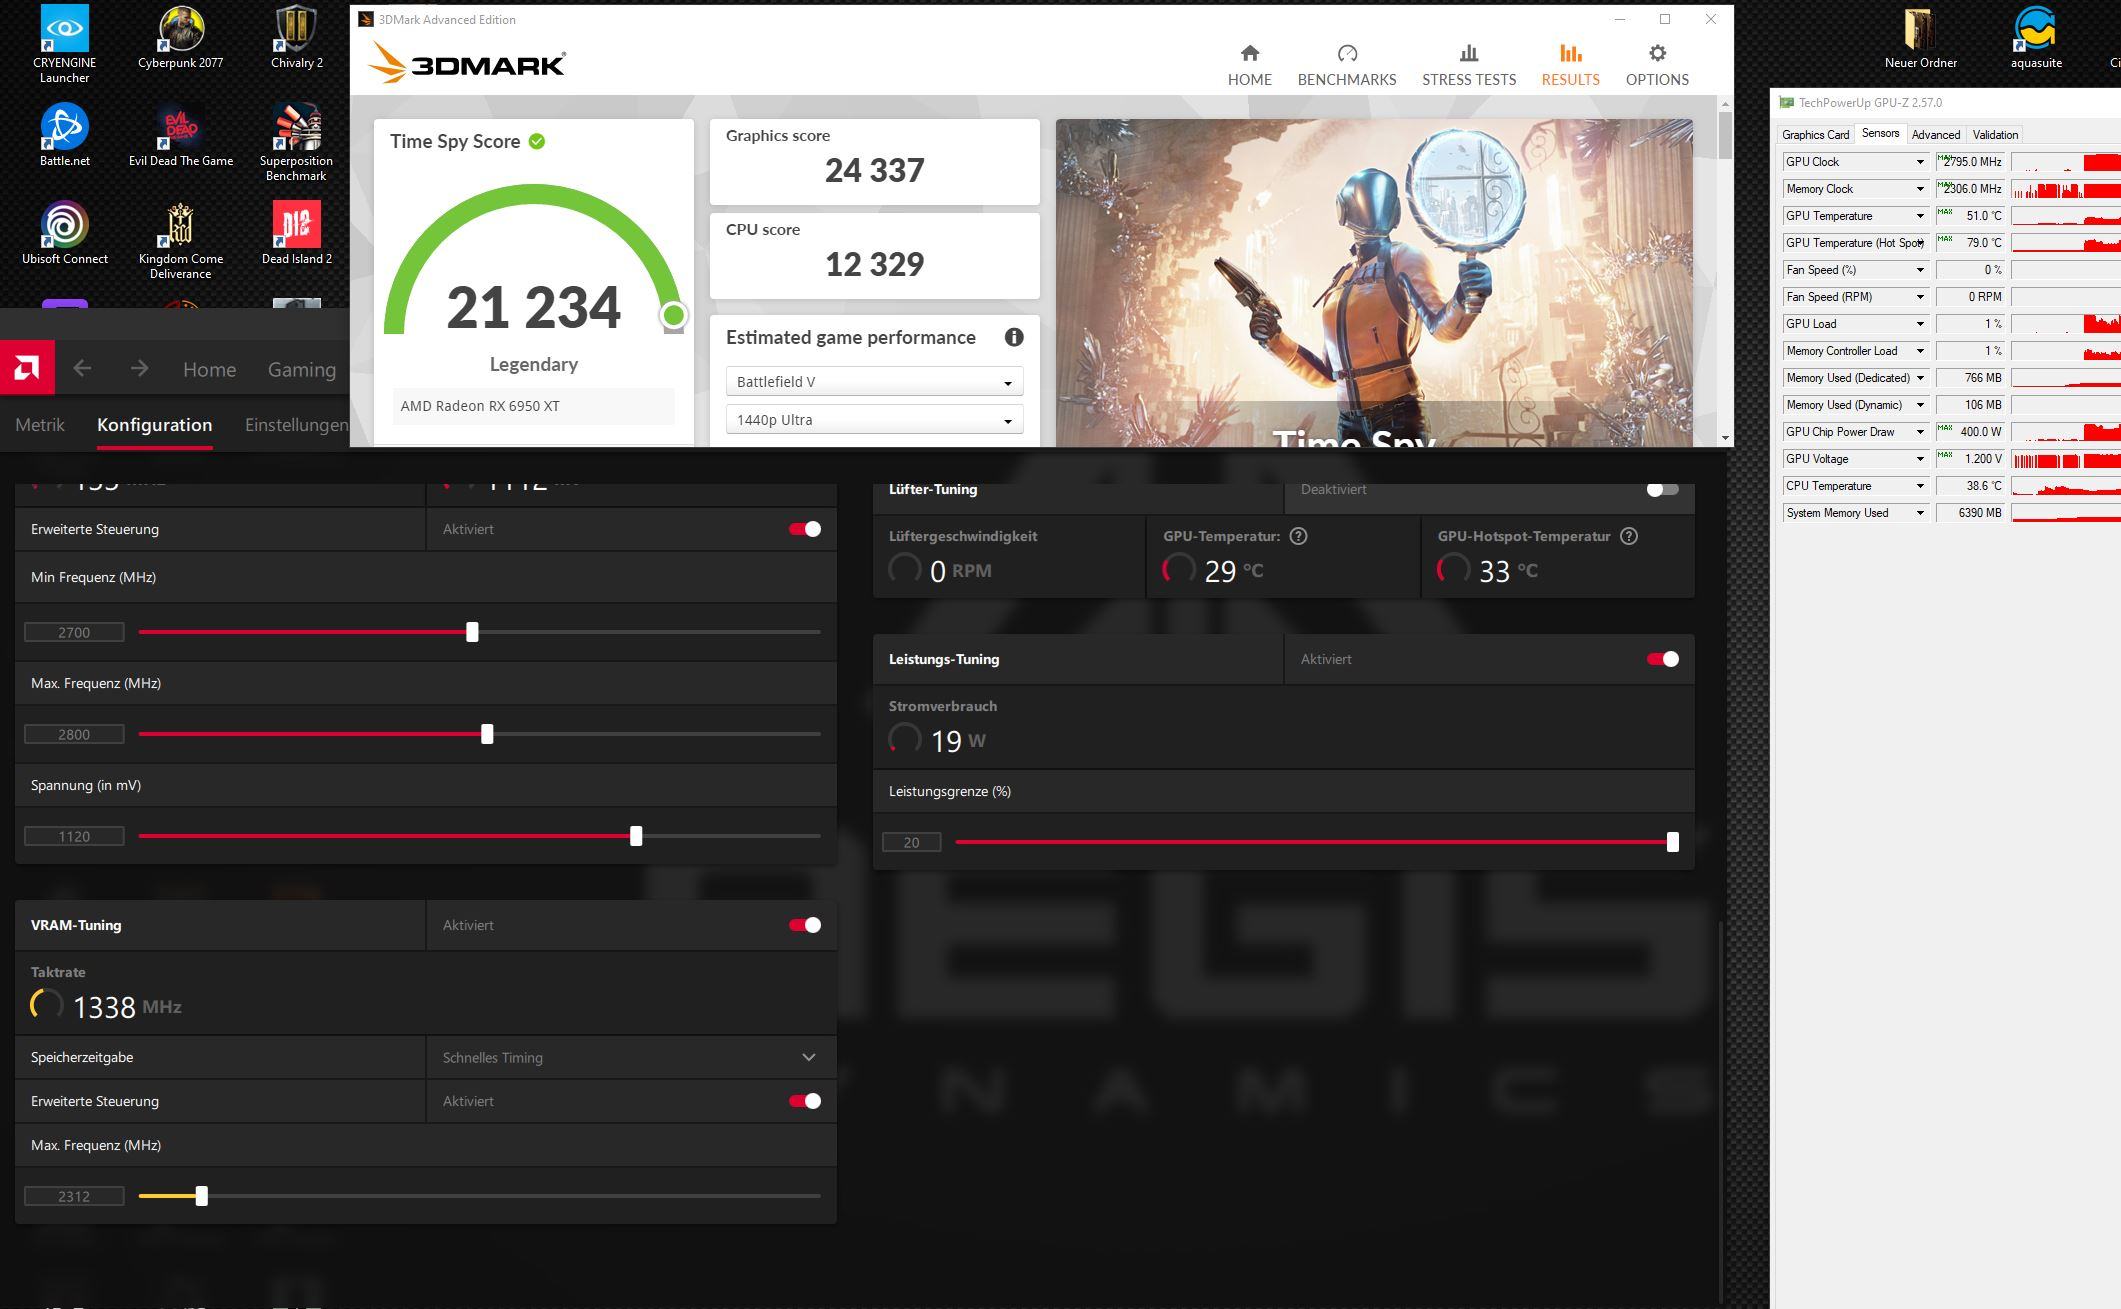Image resolution: width=2121 pixels, height=1309 pixels.
Task: Open the 1440p Ultra resolution dropdown
Action: (874, 420)
